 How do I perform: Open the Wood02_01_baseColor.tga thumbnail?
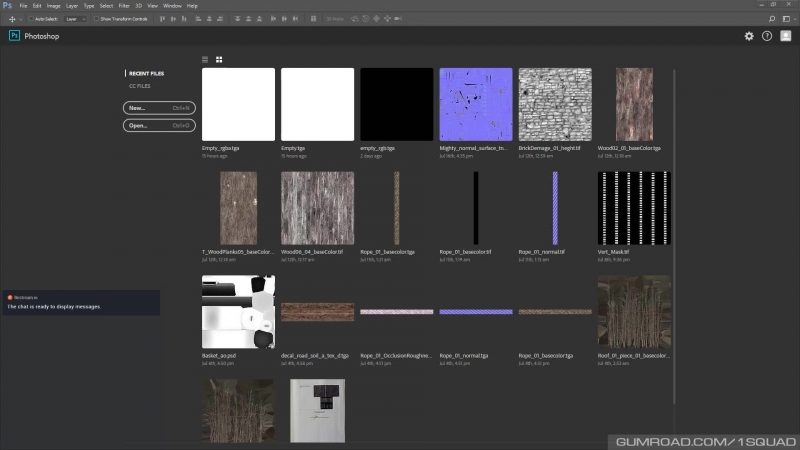(x=634, y=105)
